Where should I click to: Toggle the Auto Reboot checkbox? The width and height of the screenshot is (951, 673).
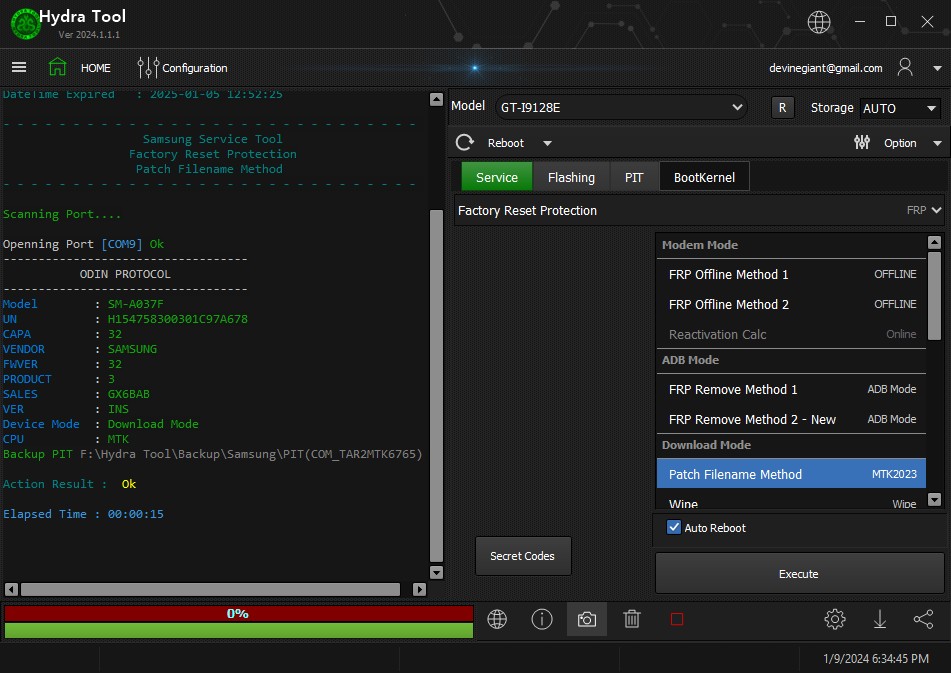[674, 527]
